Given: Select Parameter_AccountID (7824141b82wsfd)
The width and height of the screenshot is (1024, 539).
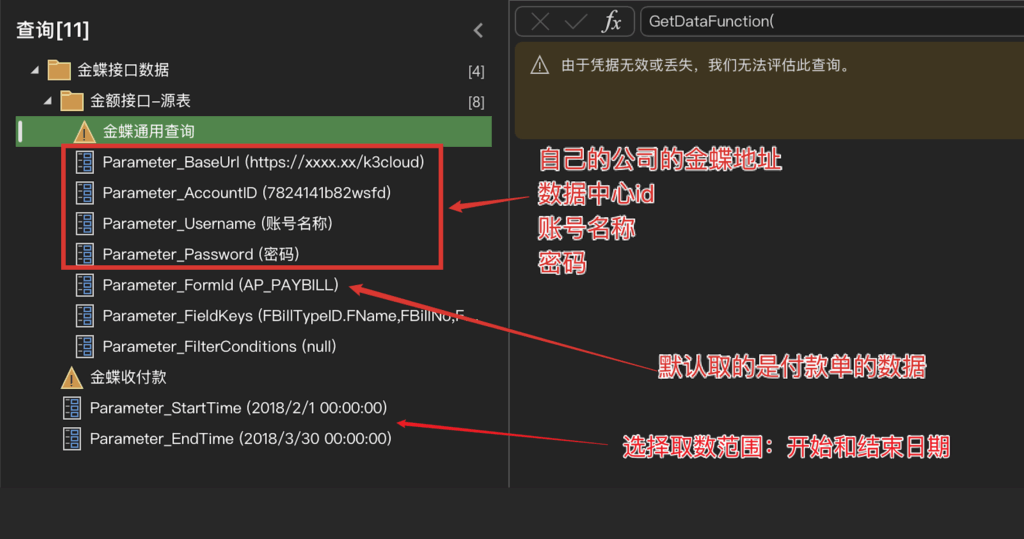Looking at the screenshot, I should (x=247, y=193).
